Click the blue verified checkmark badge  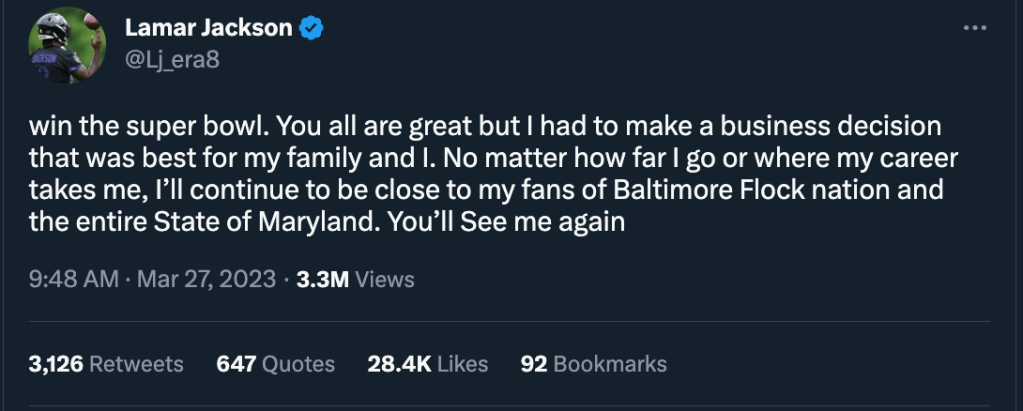(313, 30)
